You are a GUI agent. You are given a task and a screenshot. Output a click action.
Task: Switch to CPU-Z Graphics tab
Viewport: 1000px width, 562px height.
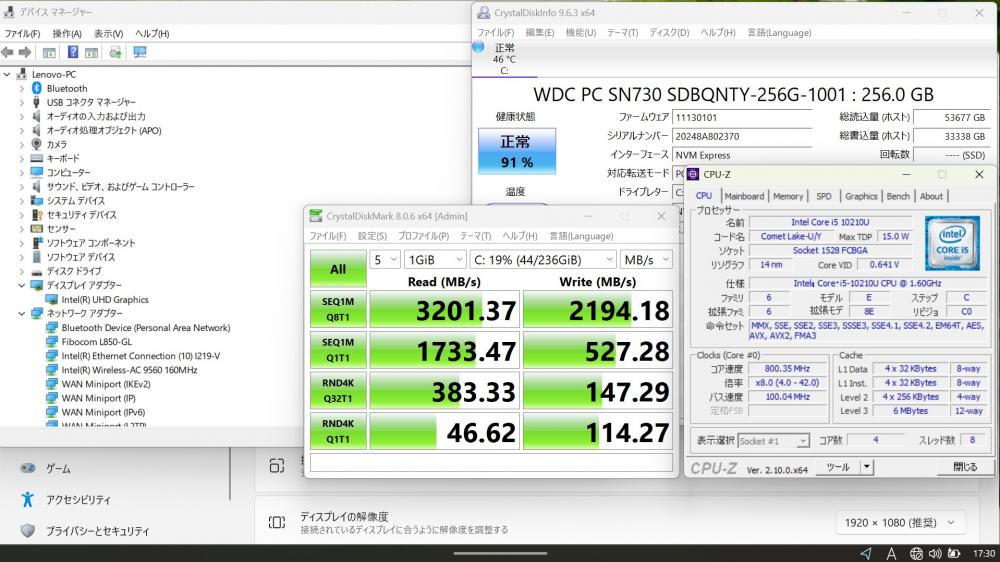861,196
